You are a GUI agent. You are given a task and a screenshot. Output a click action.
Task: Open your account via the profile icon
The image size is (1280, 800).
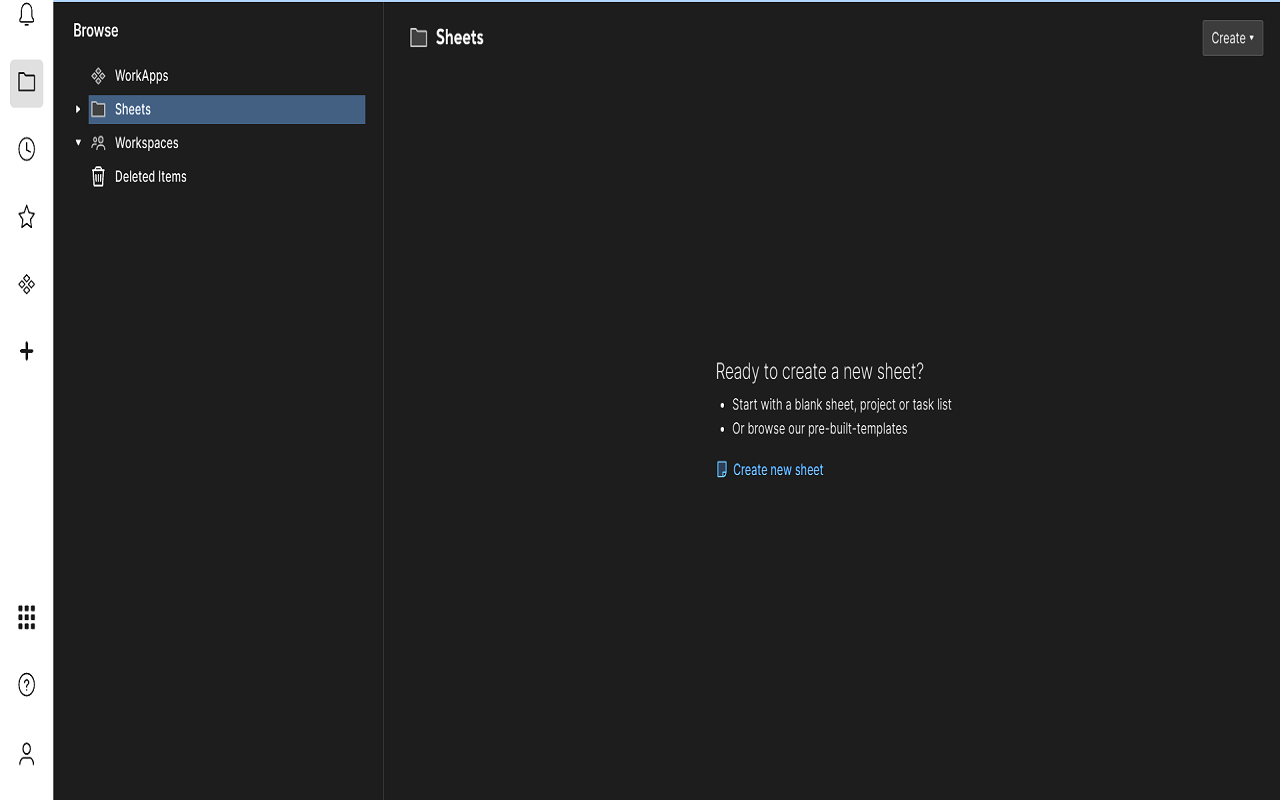pyautogui.click(x=26, y=754)
